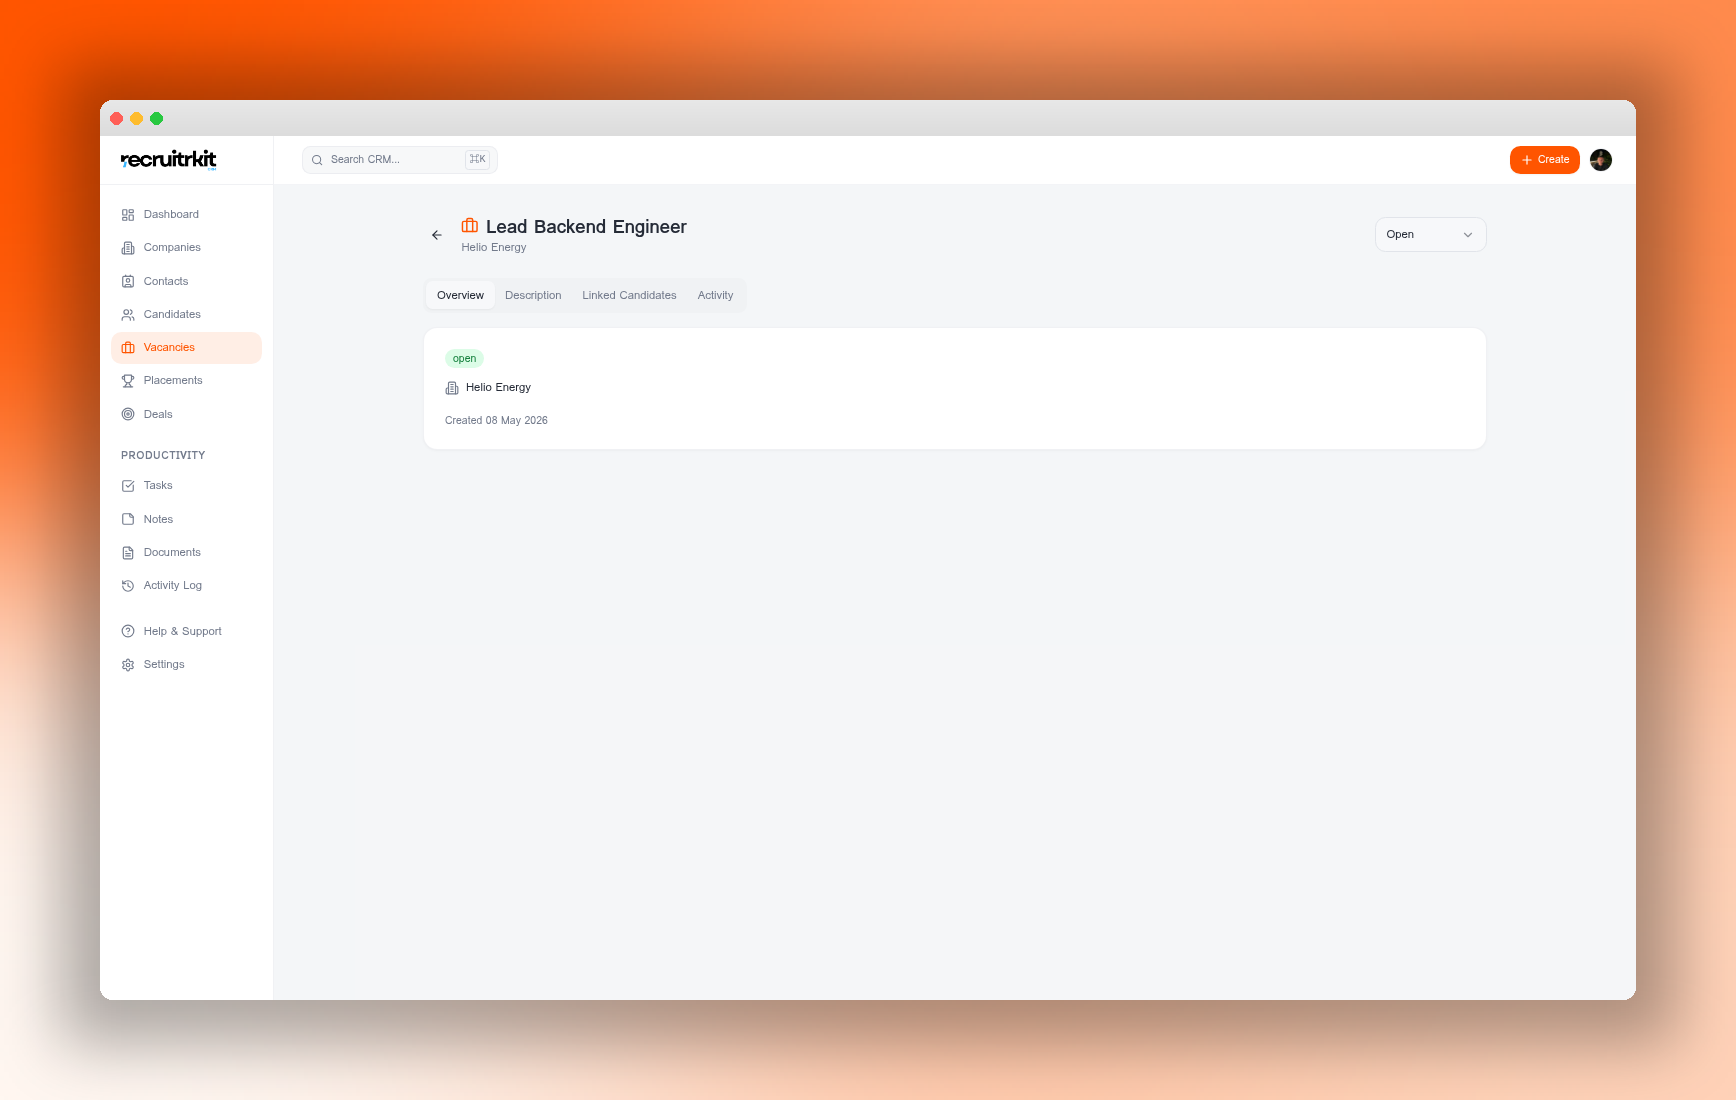Open Settings from the sidebar
Screen dimensions: 1736x1100
pyautogui.click(x=186, y=665)
